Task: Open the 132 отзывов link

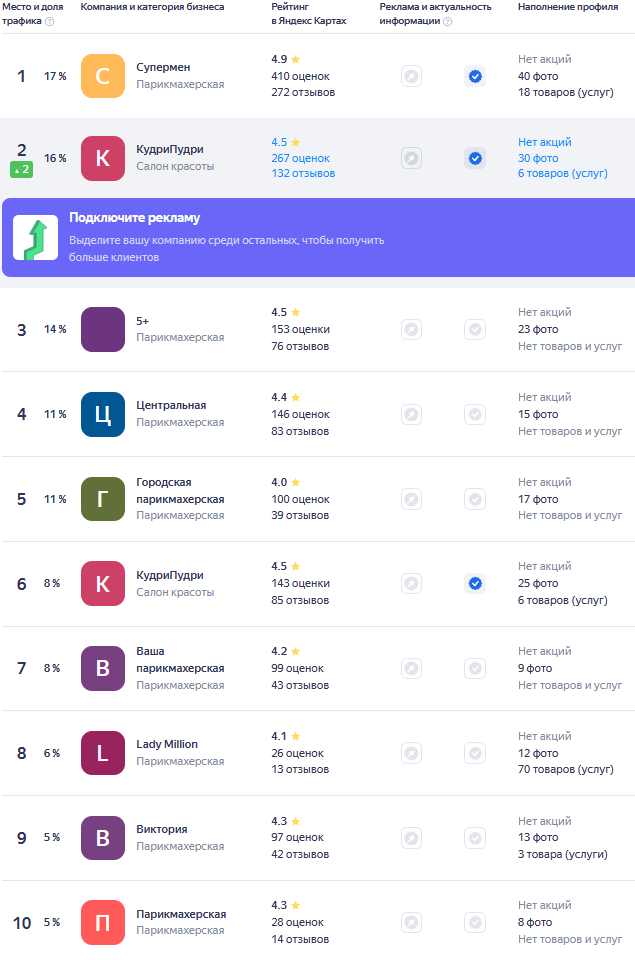Action: tap(303, 173)
